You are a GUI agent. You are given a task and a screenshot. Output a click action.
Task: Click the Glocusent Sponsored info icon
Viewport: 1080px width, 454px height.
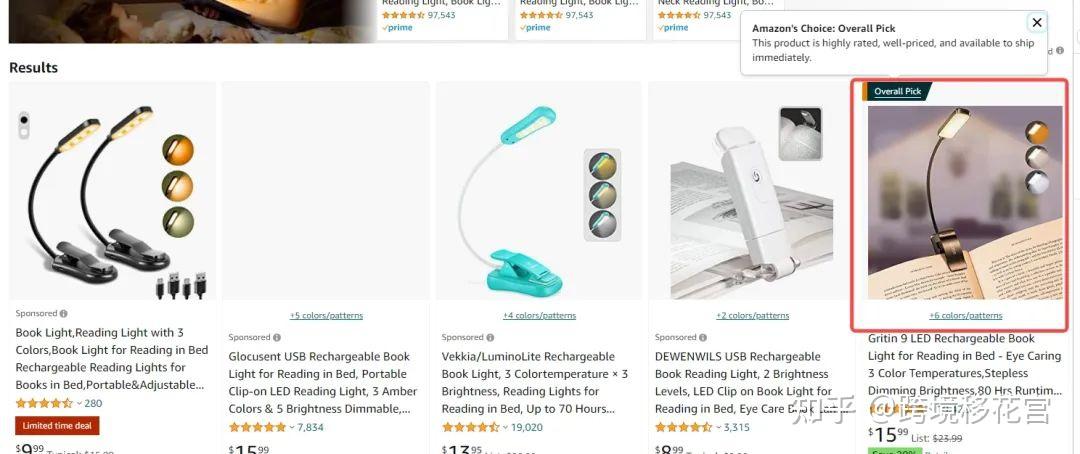tap(276, 338)
